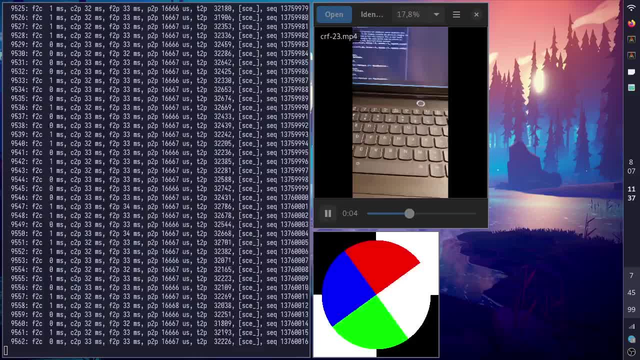Click the crf-23.mp4 filename overlay
Image resolution: width=640 pixels, height=360 pixels.
coord(339,36)
